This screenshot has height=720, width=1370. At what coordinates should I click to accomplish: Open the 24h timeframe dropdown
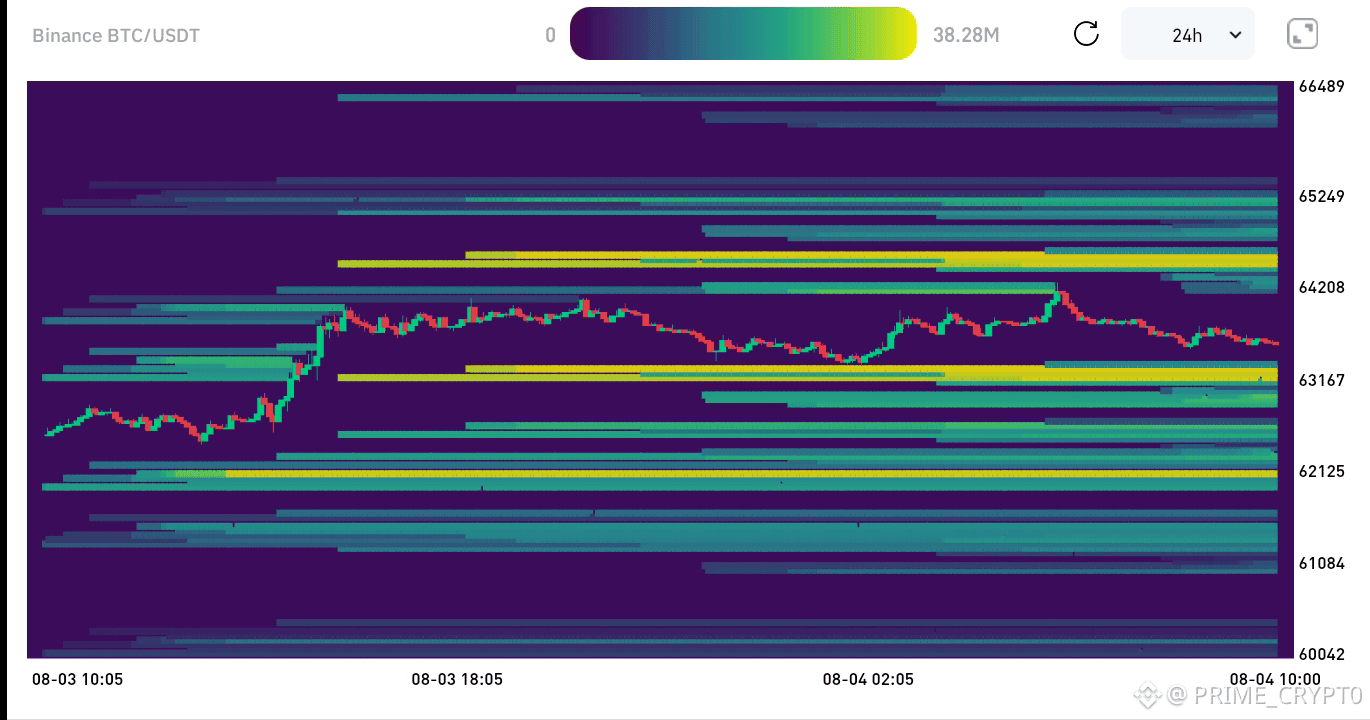point(1188,35)
